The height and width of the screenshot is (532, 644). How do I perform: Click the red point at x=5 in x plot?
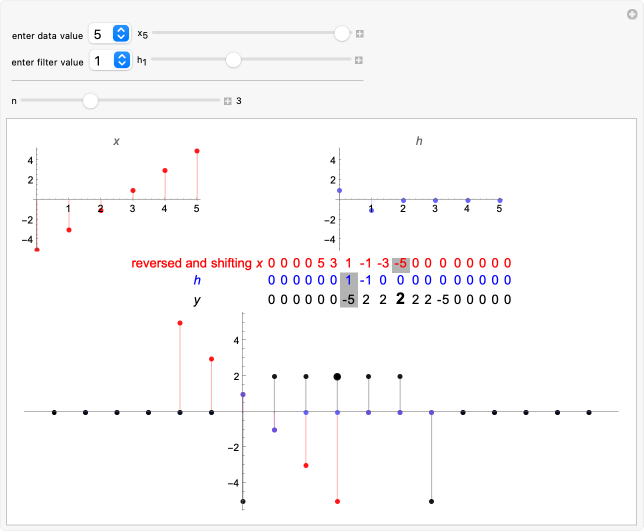click(x=197, y=151)
